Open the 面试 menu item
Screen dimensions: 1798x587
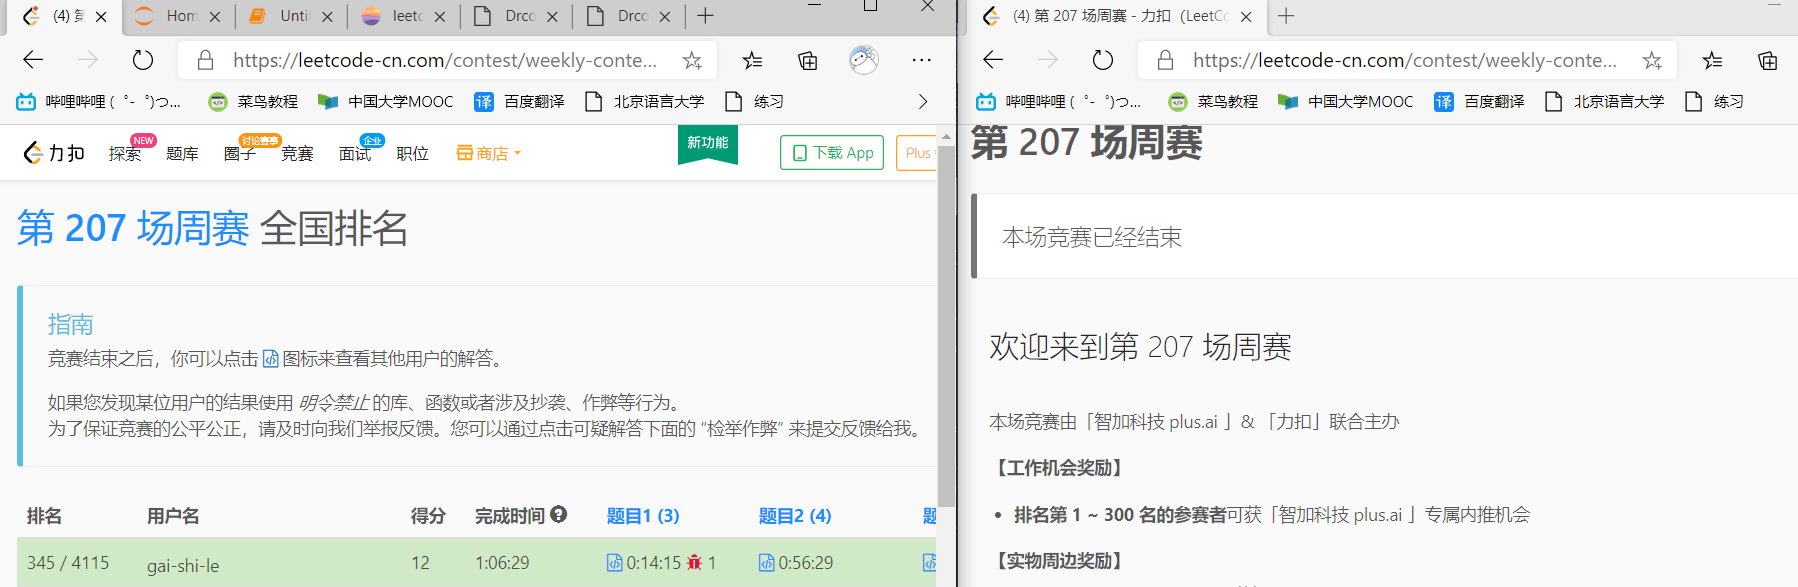(x=355, y=153)
